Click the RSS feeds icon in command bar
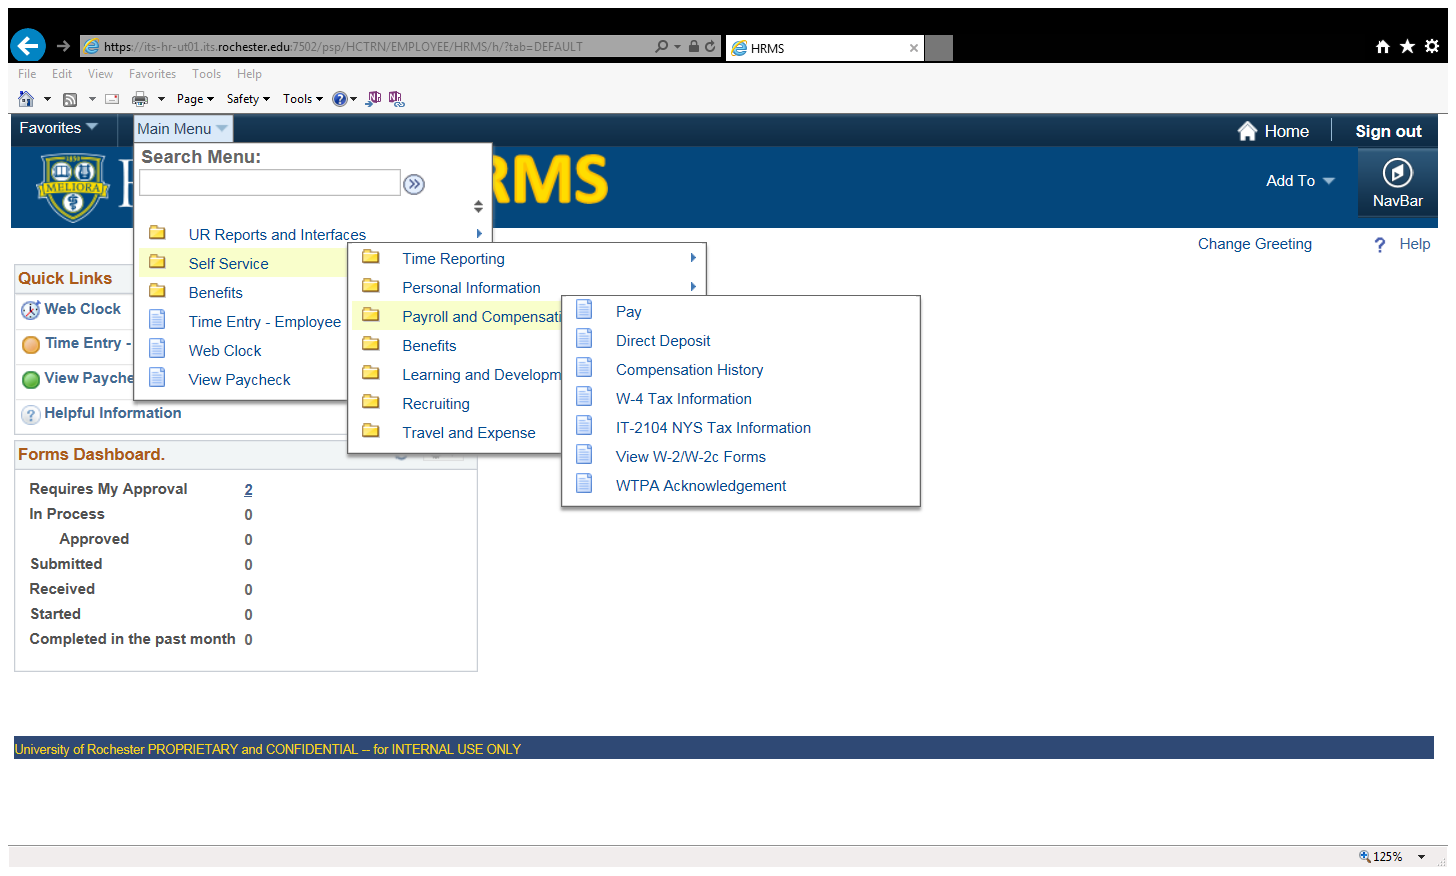 pos(70,99)
